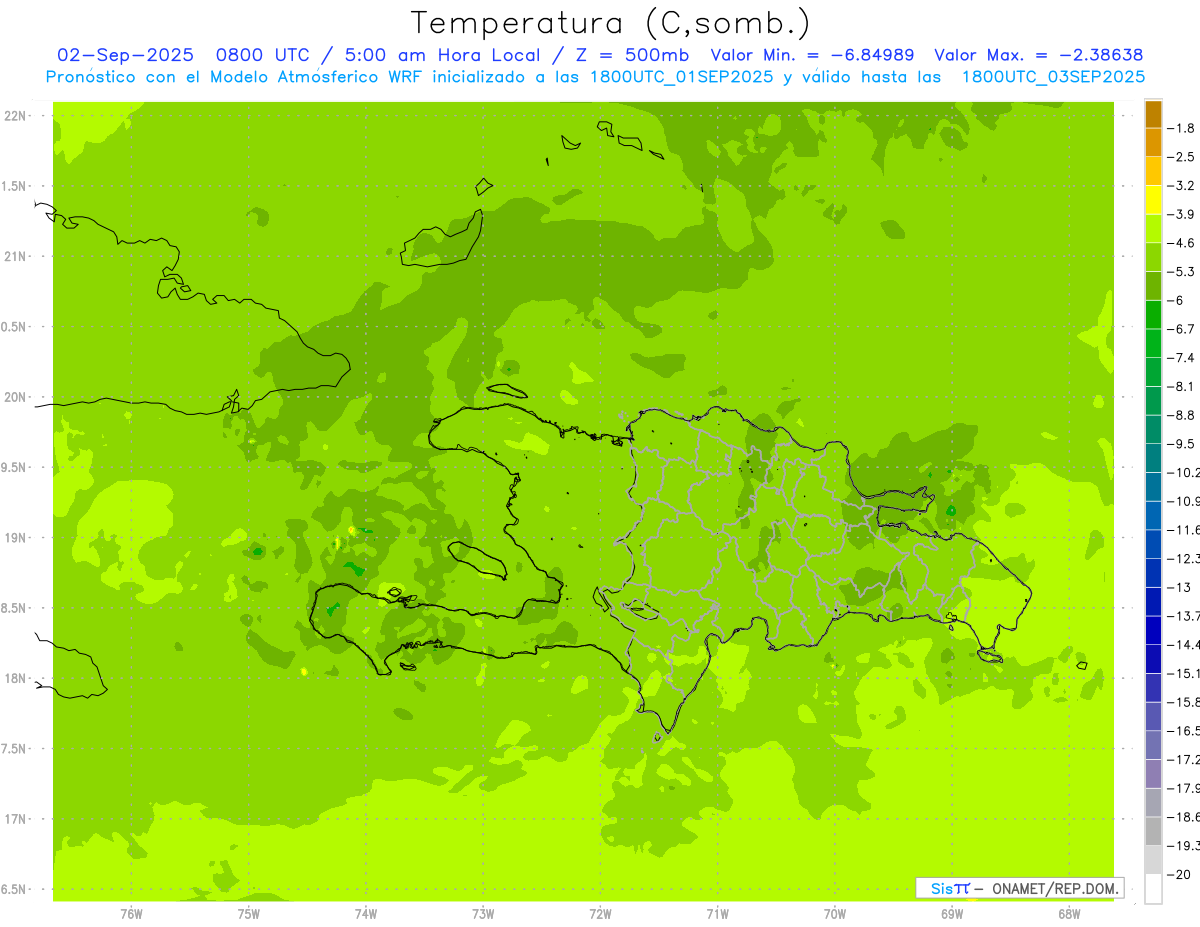1200x927 pixels.
Task: Click the dark orange swatch above -1.8
Action: (x=1153, y=114)
